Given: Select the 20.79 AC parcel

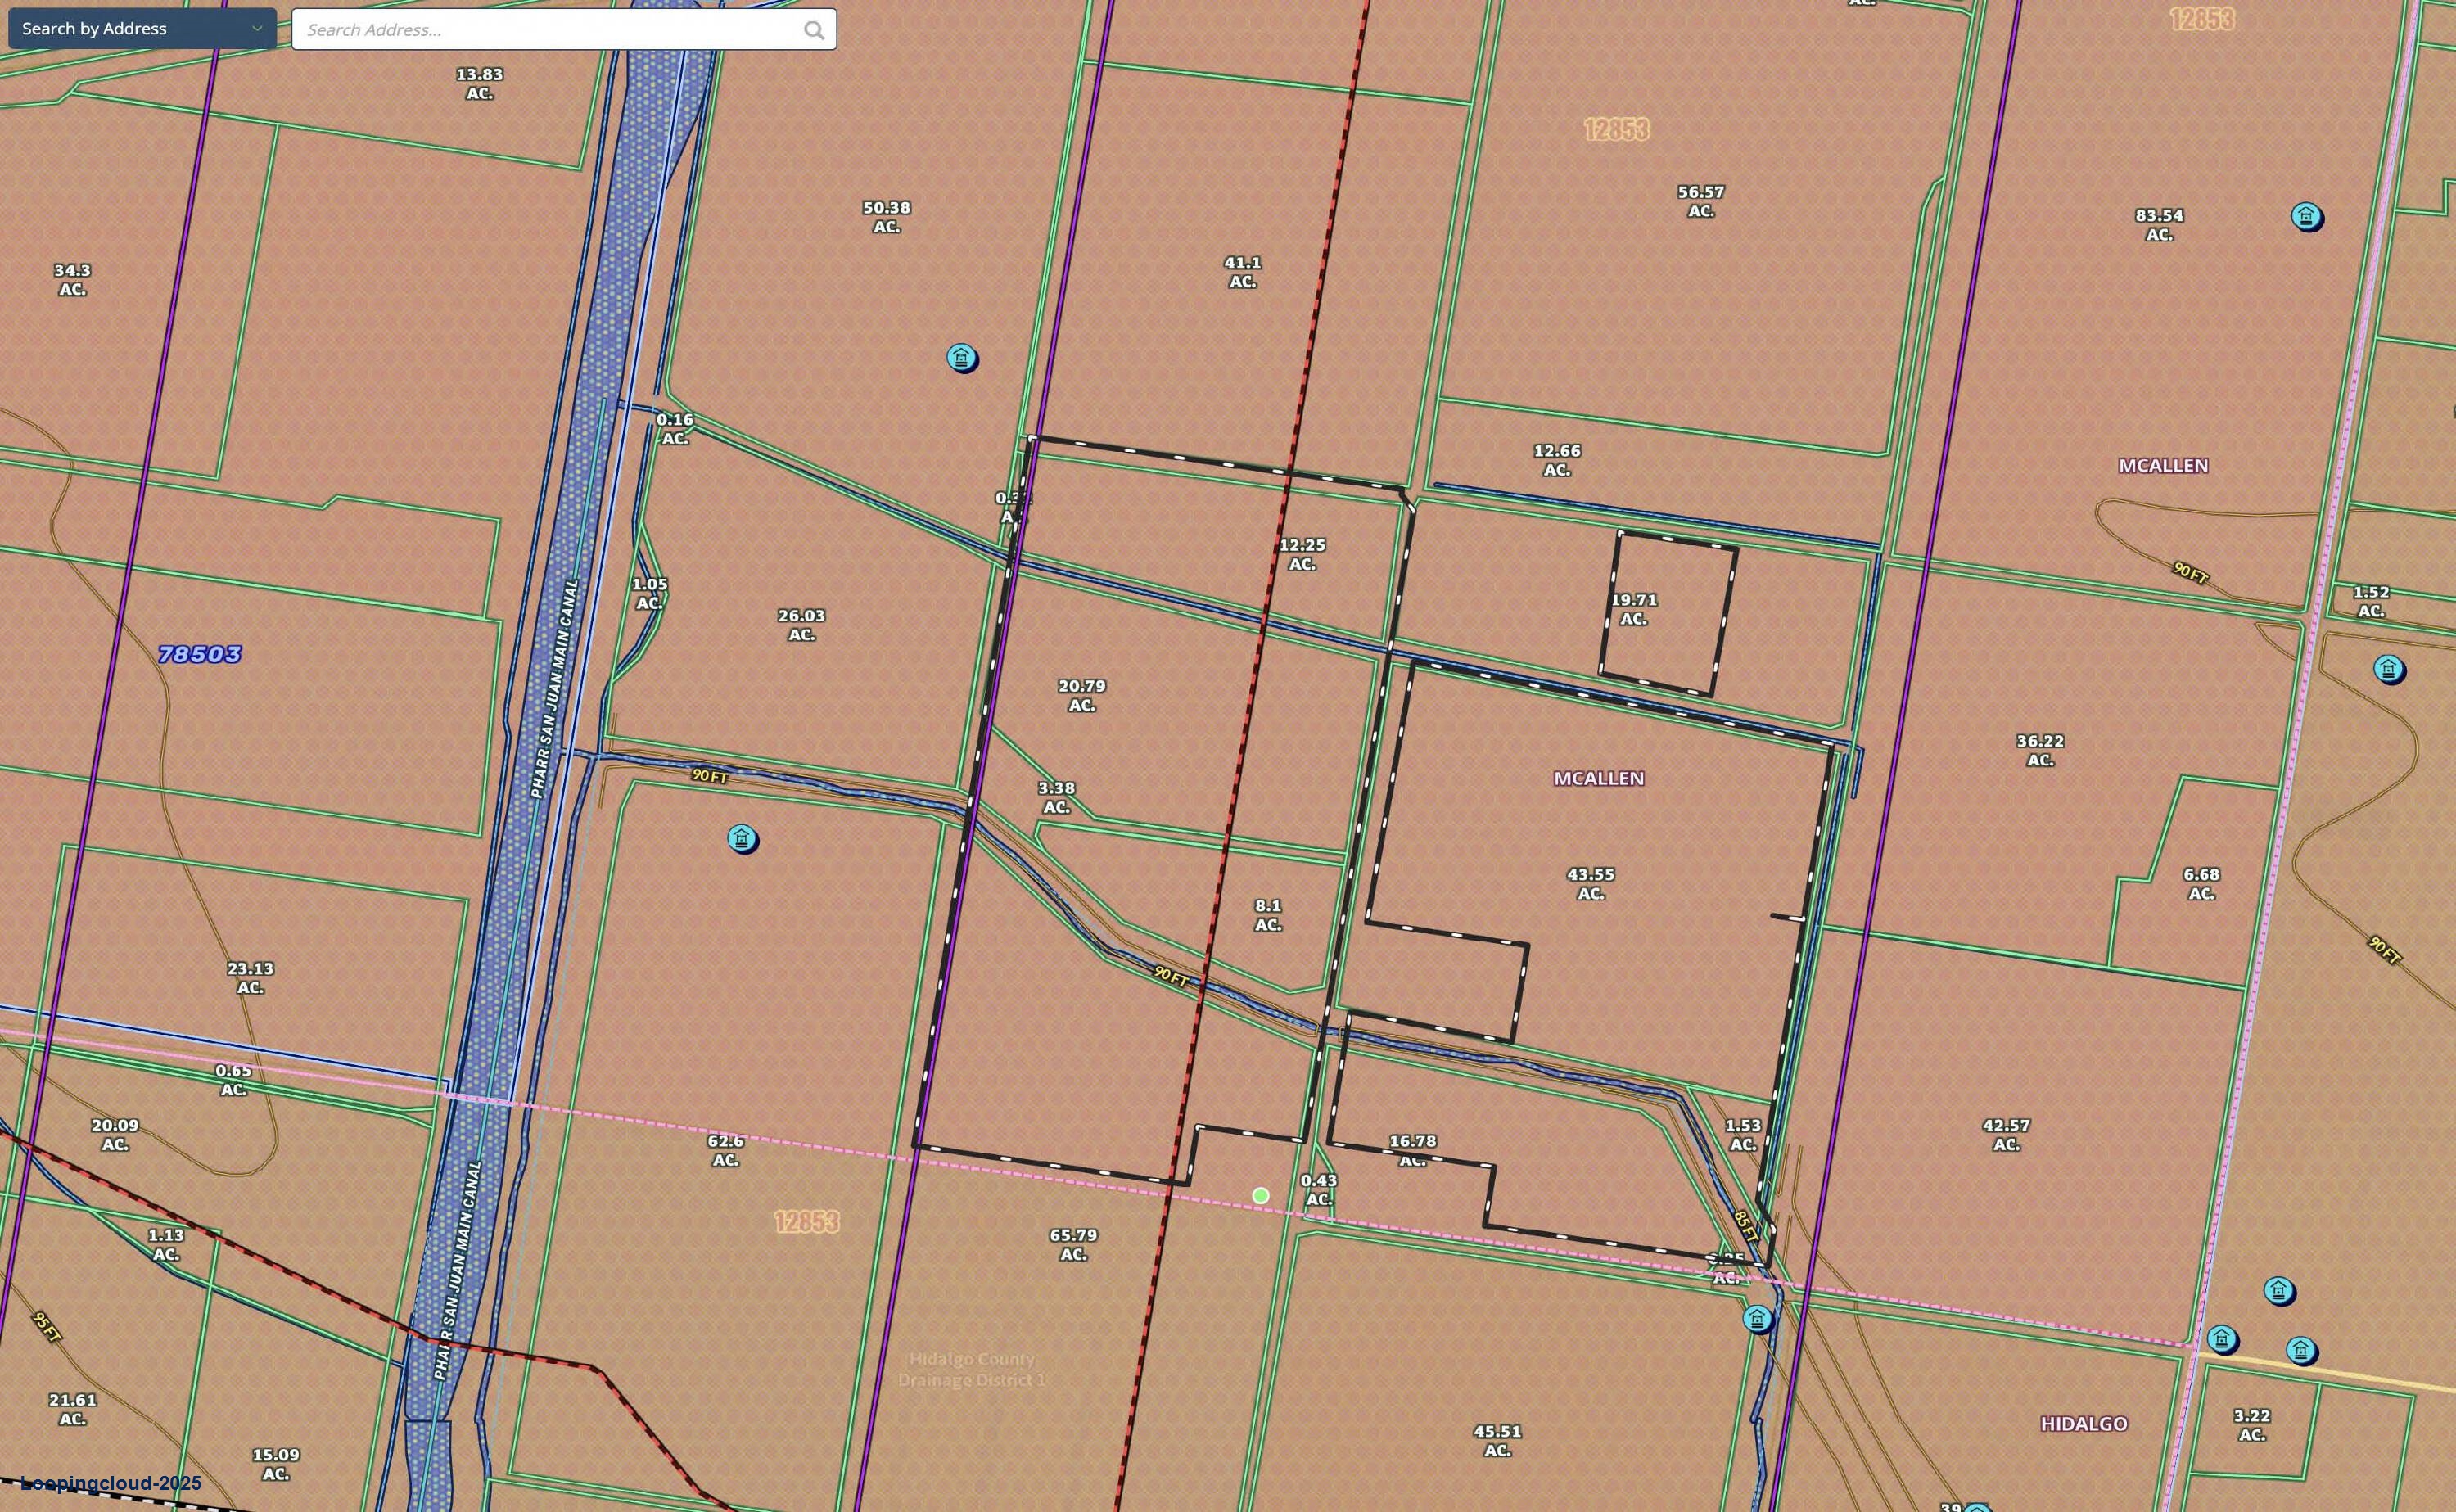Looking at the screenshot, I should pyautogui.click(x=1081, y=695).
